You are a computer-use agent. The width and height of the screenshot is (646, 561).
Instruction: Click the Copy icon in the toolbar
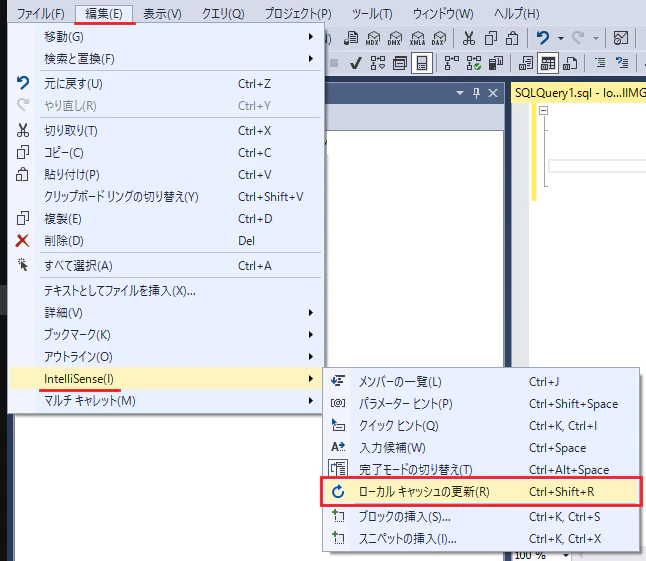coord(491,38)
